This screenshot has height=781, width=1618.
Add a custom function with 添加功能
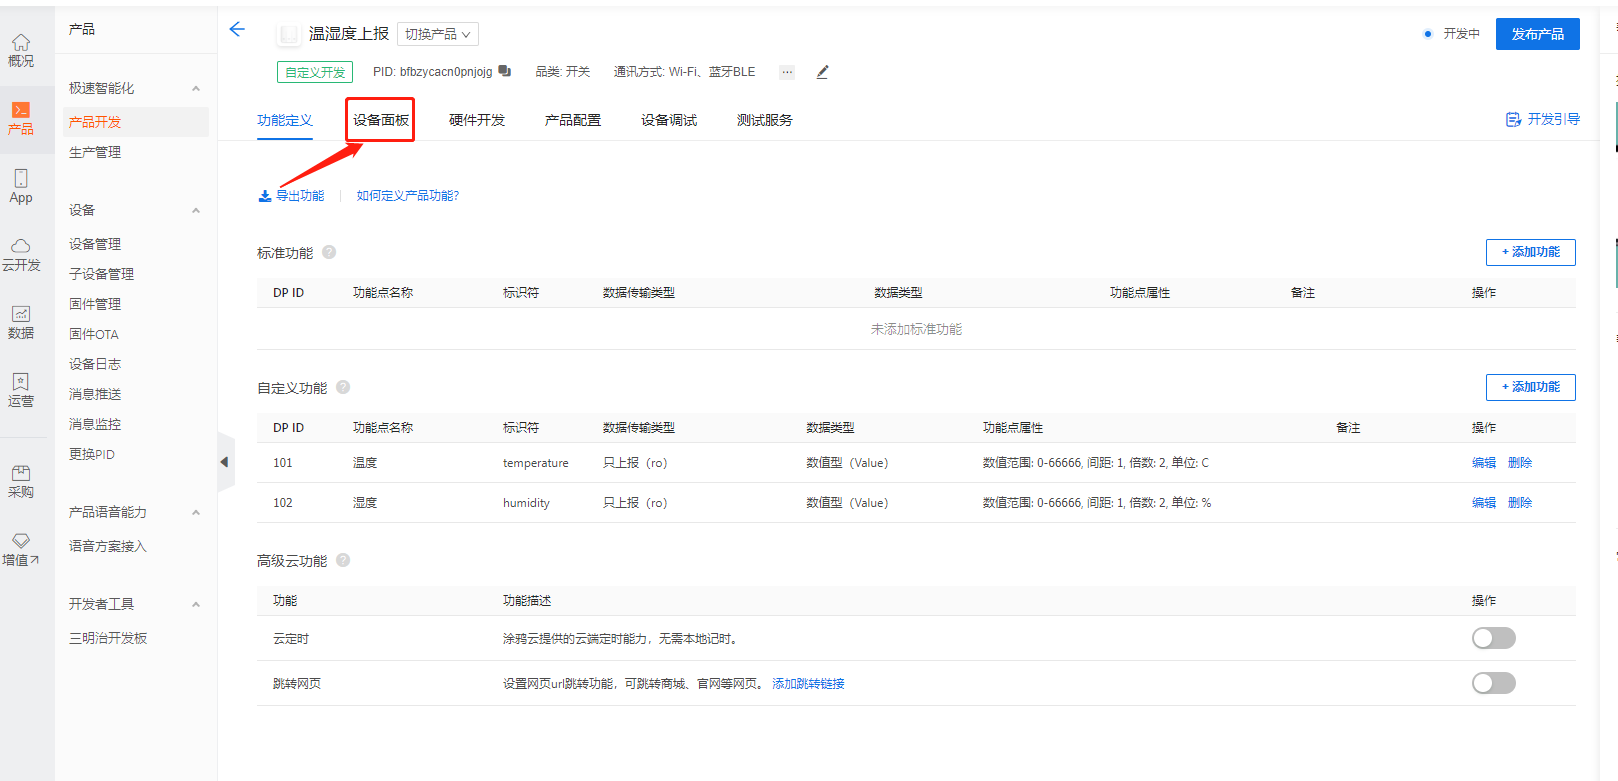point(1530,387)
